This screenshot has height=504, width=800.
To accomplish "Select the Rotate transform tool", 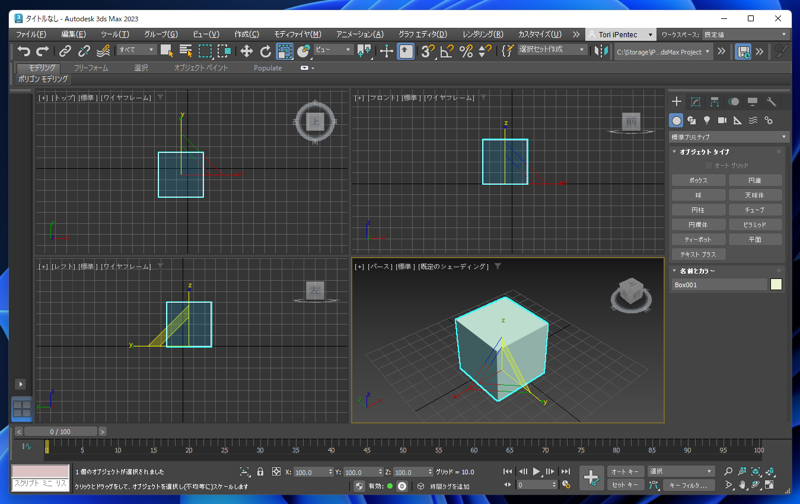I will 265,51.
